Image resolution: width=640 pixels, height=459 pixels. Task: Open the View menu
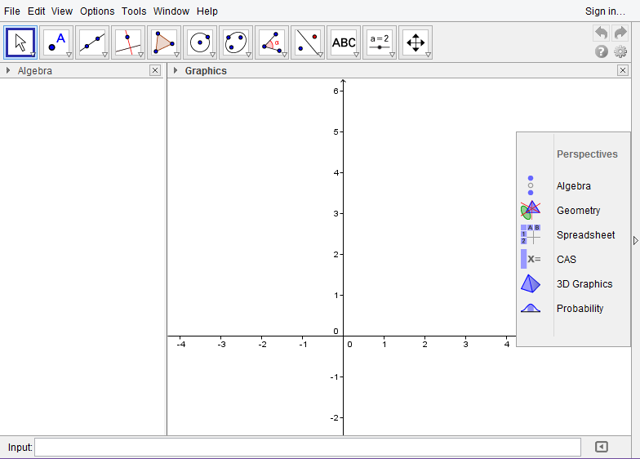pos(62,11)
